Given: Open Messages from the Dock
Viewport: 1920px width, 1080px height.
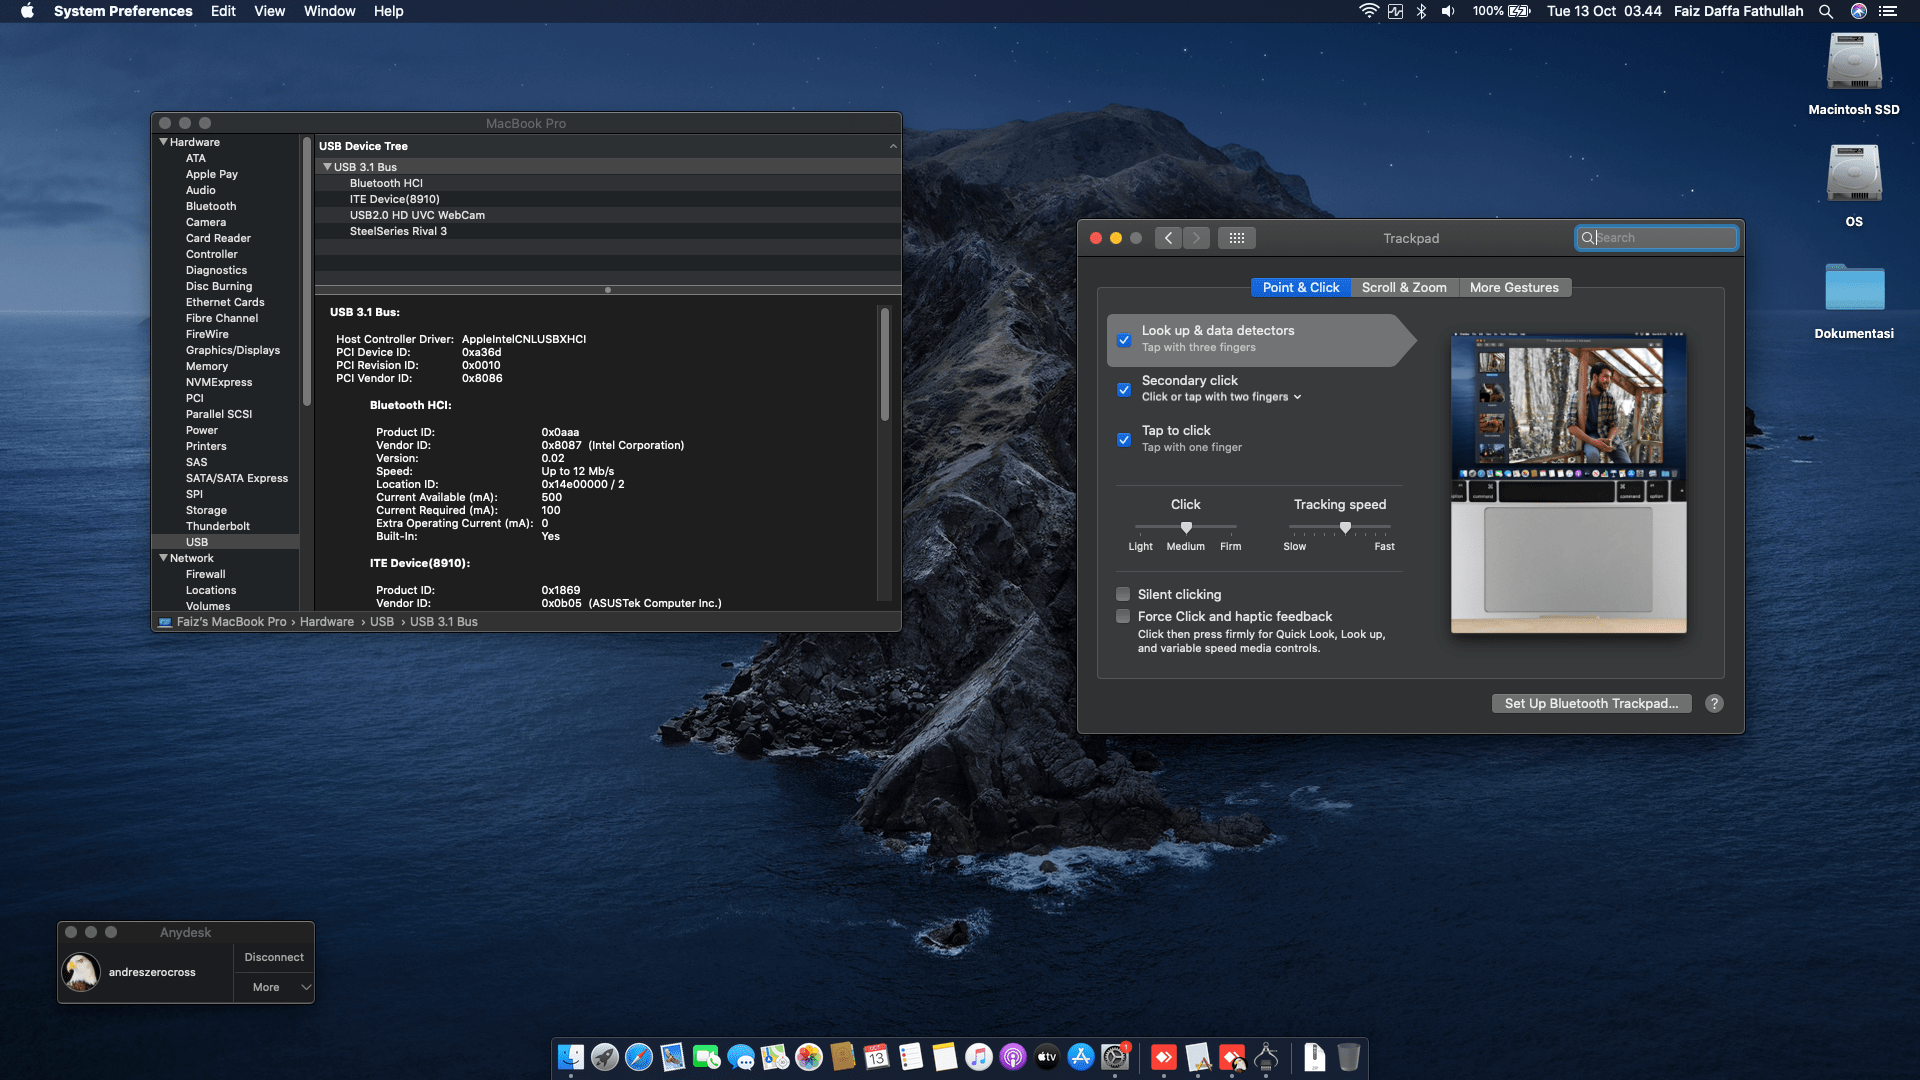Looking at the screenshot, I should coord(741,1057).
